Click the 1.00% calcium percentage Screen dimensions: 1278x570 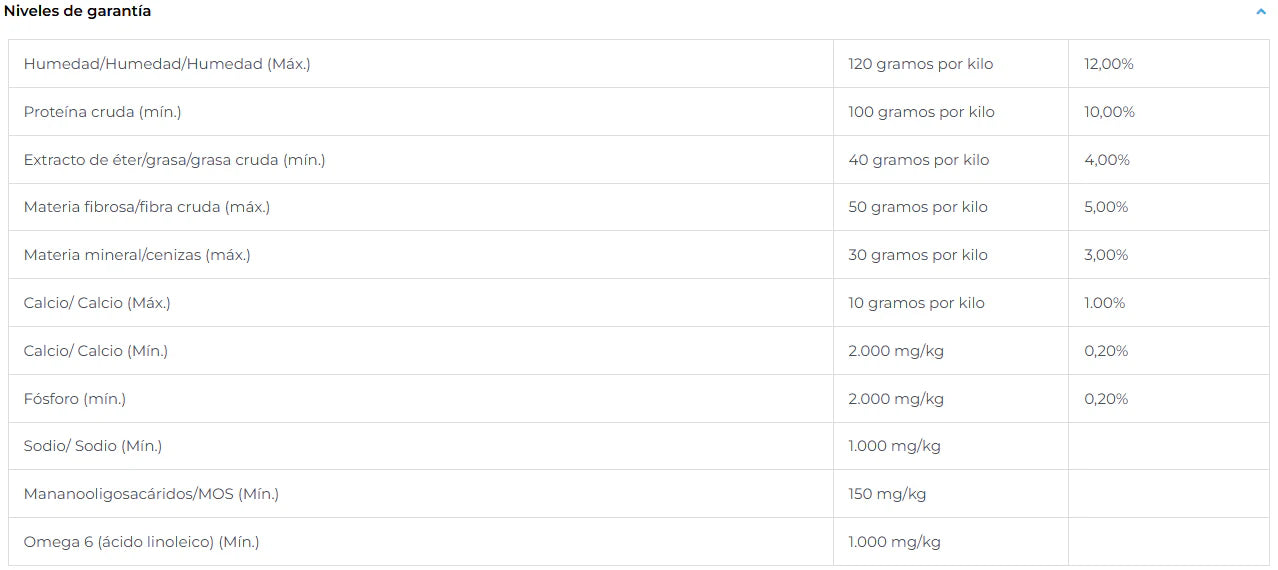tap(1105, 303)
